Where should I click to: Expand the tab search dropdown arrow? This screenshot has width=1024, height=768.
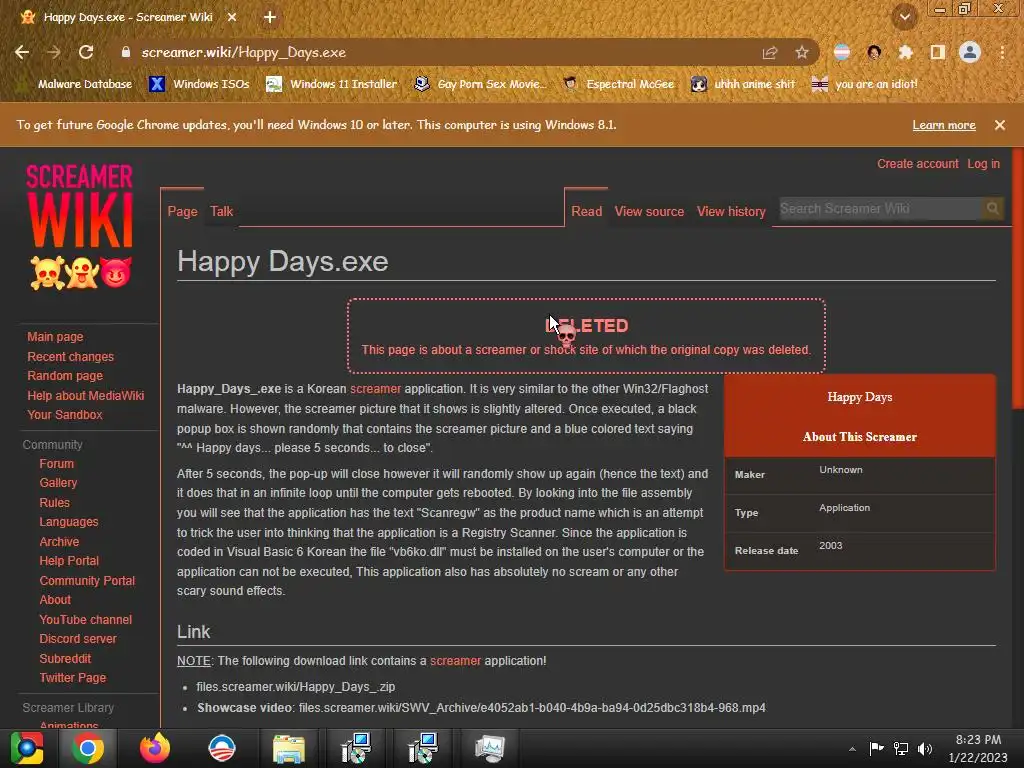(904, 18)
